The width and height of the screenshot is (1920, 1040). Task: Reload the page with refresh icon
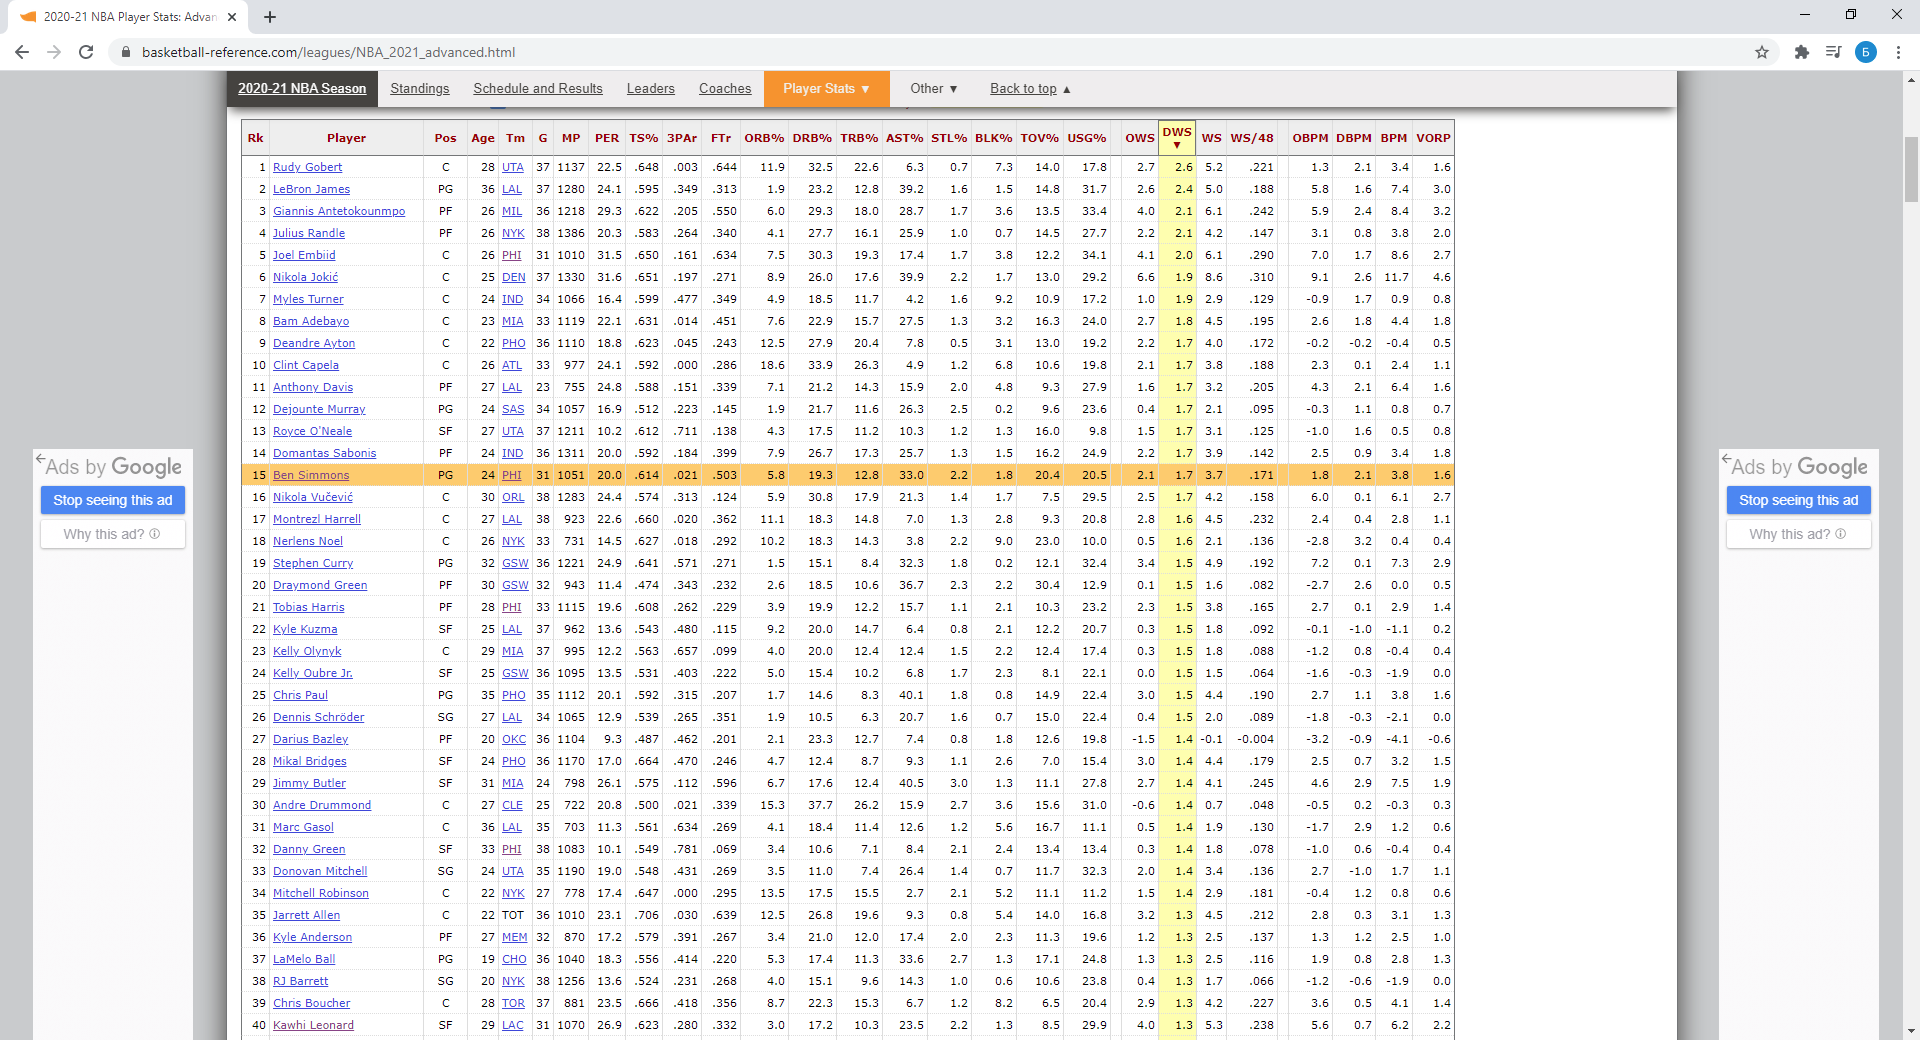pos(86,52)
